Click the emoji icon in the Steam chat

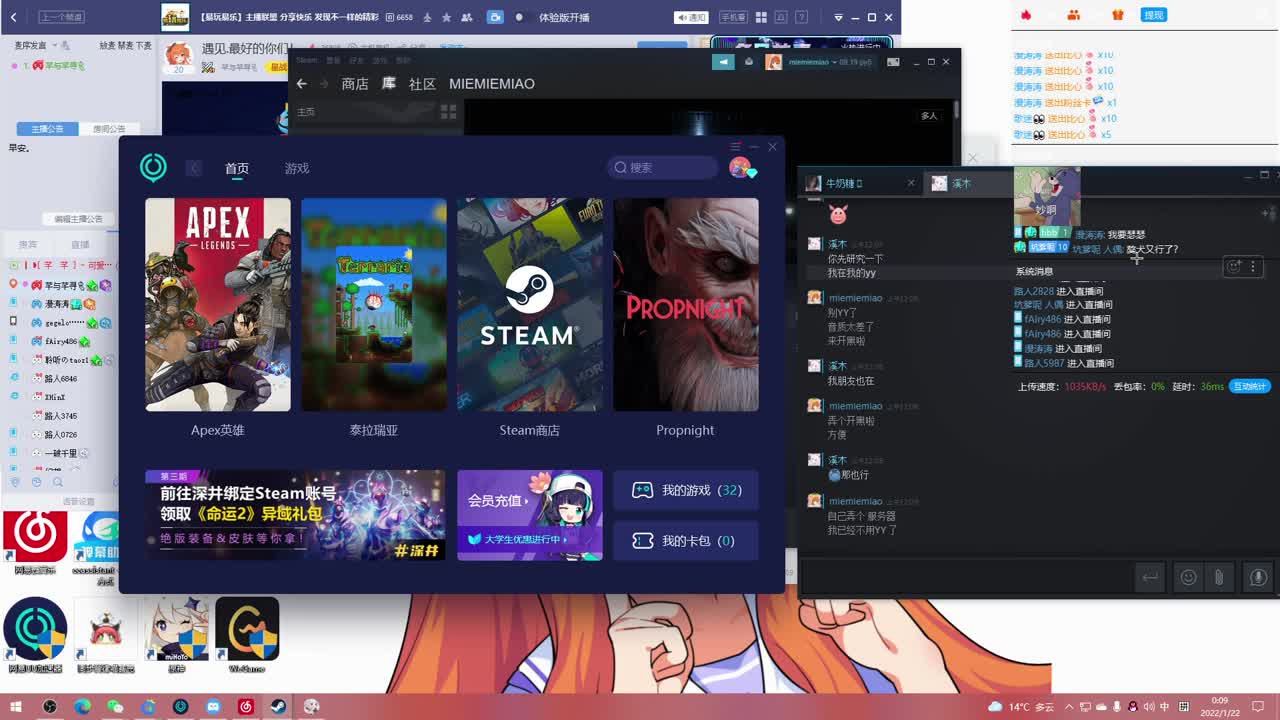click(x=1188, y=577)
